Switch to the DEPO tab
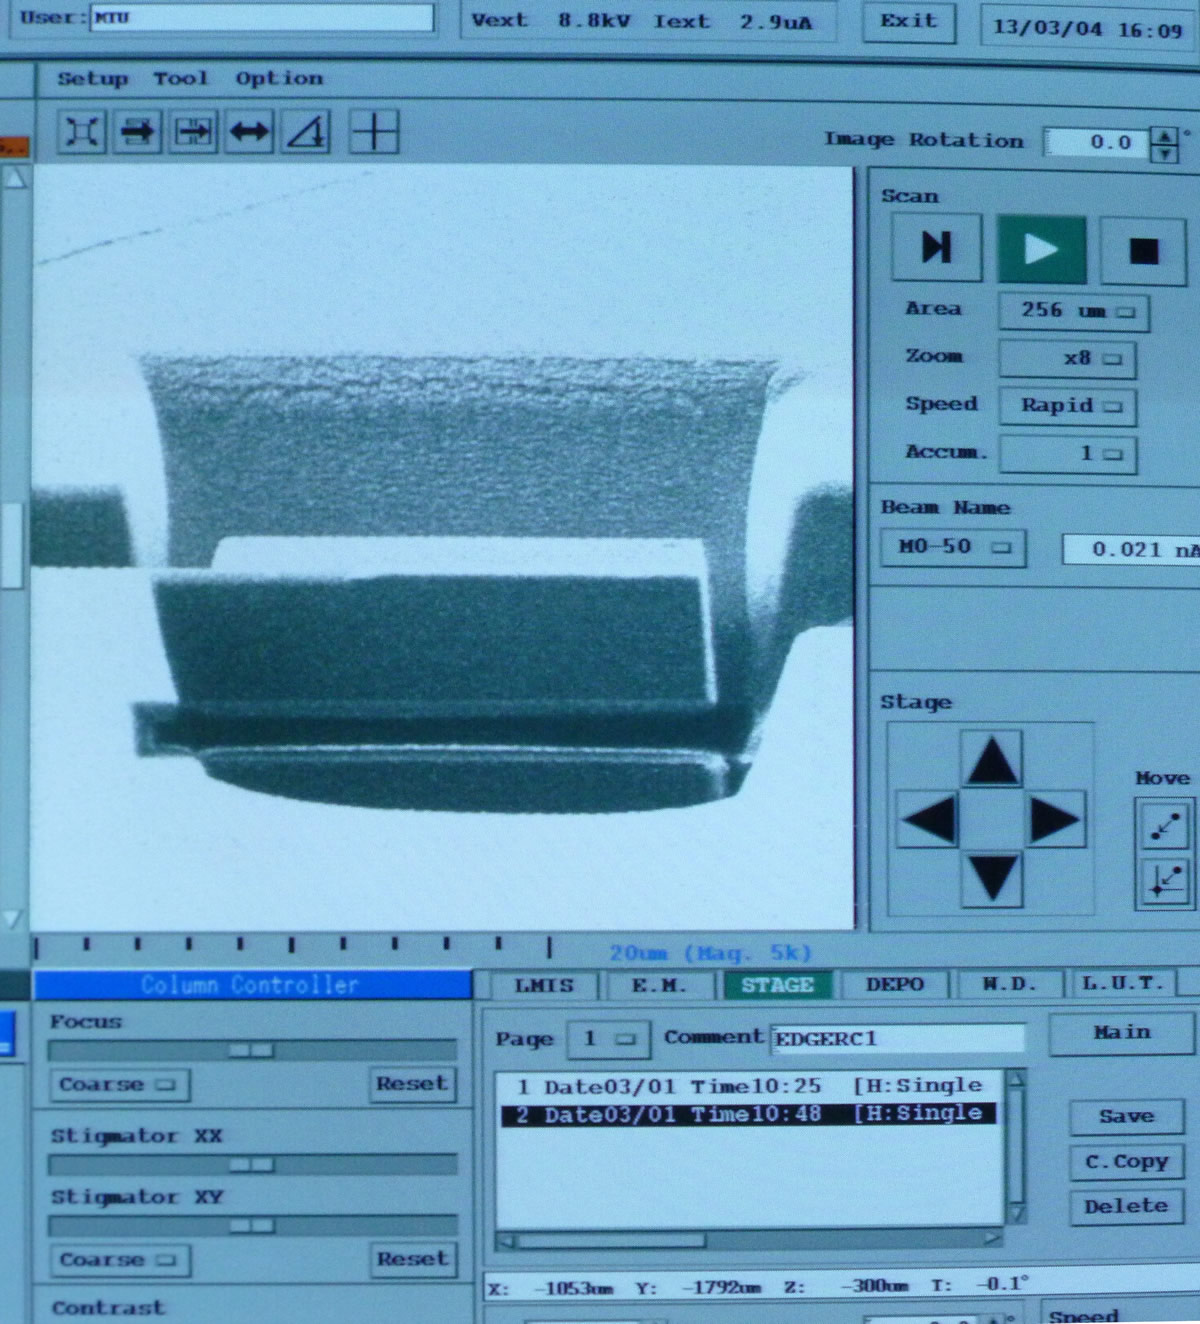Viewport: 1200px width, 1324px height. tap(895, 985)
